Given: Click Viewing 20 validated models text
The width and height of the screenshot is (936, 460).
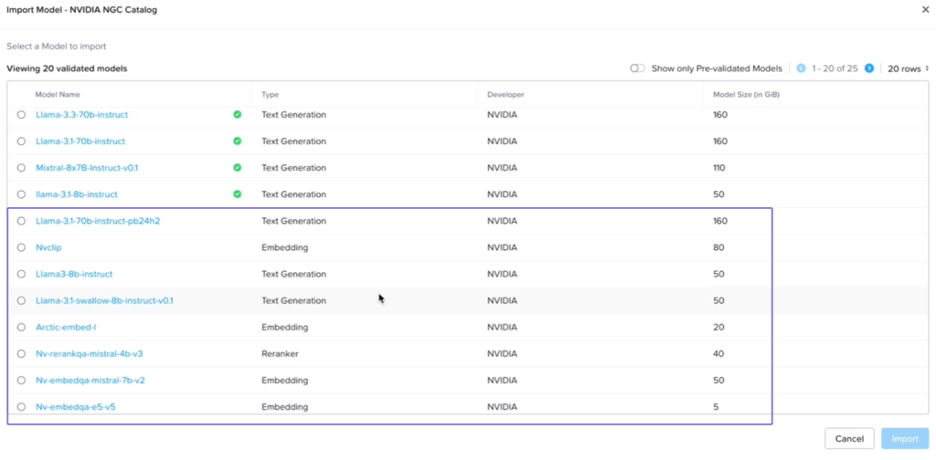Looking at the screenshot, I should tap(67, 69).
